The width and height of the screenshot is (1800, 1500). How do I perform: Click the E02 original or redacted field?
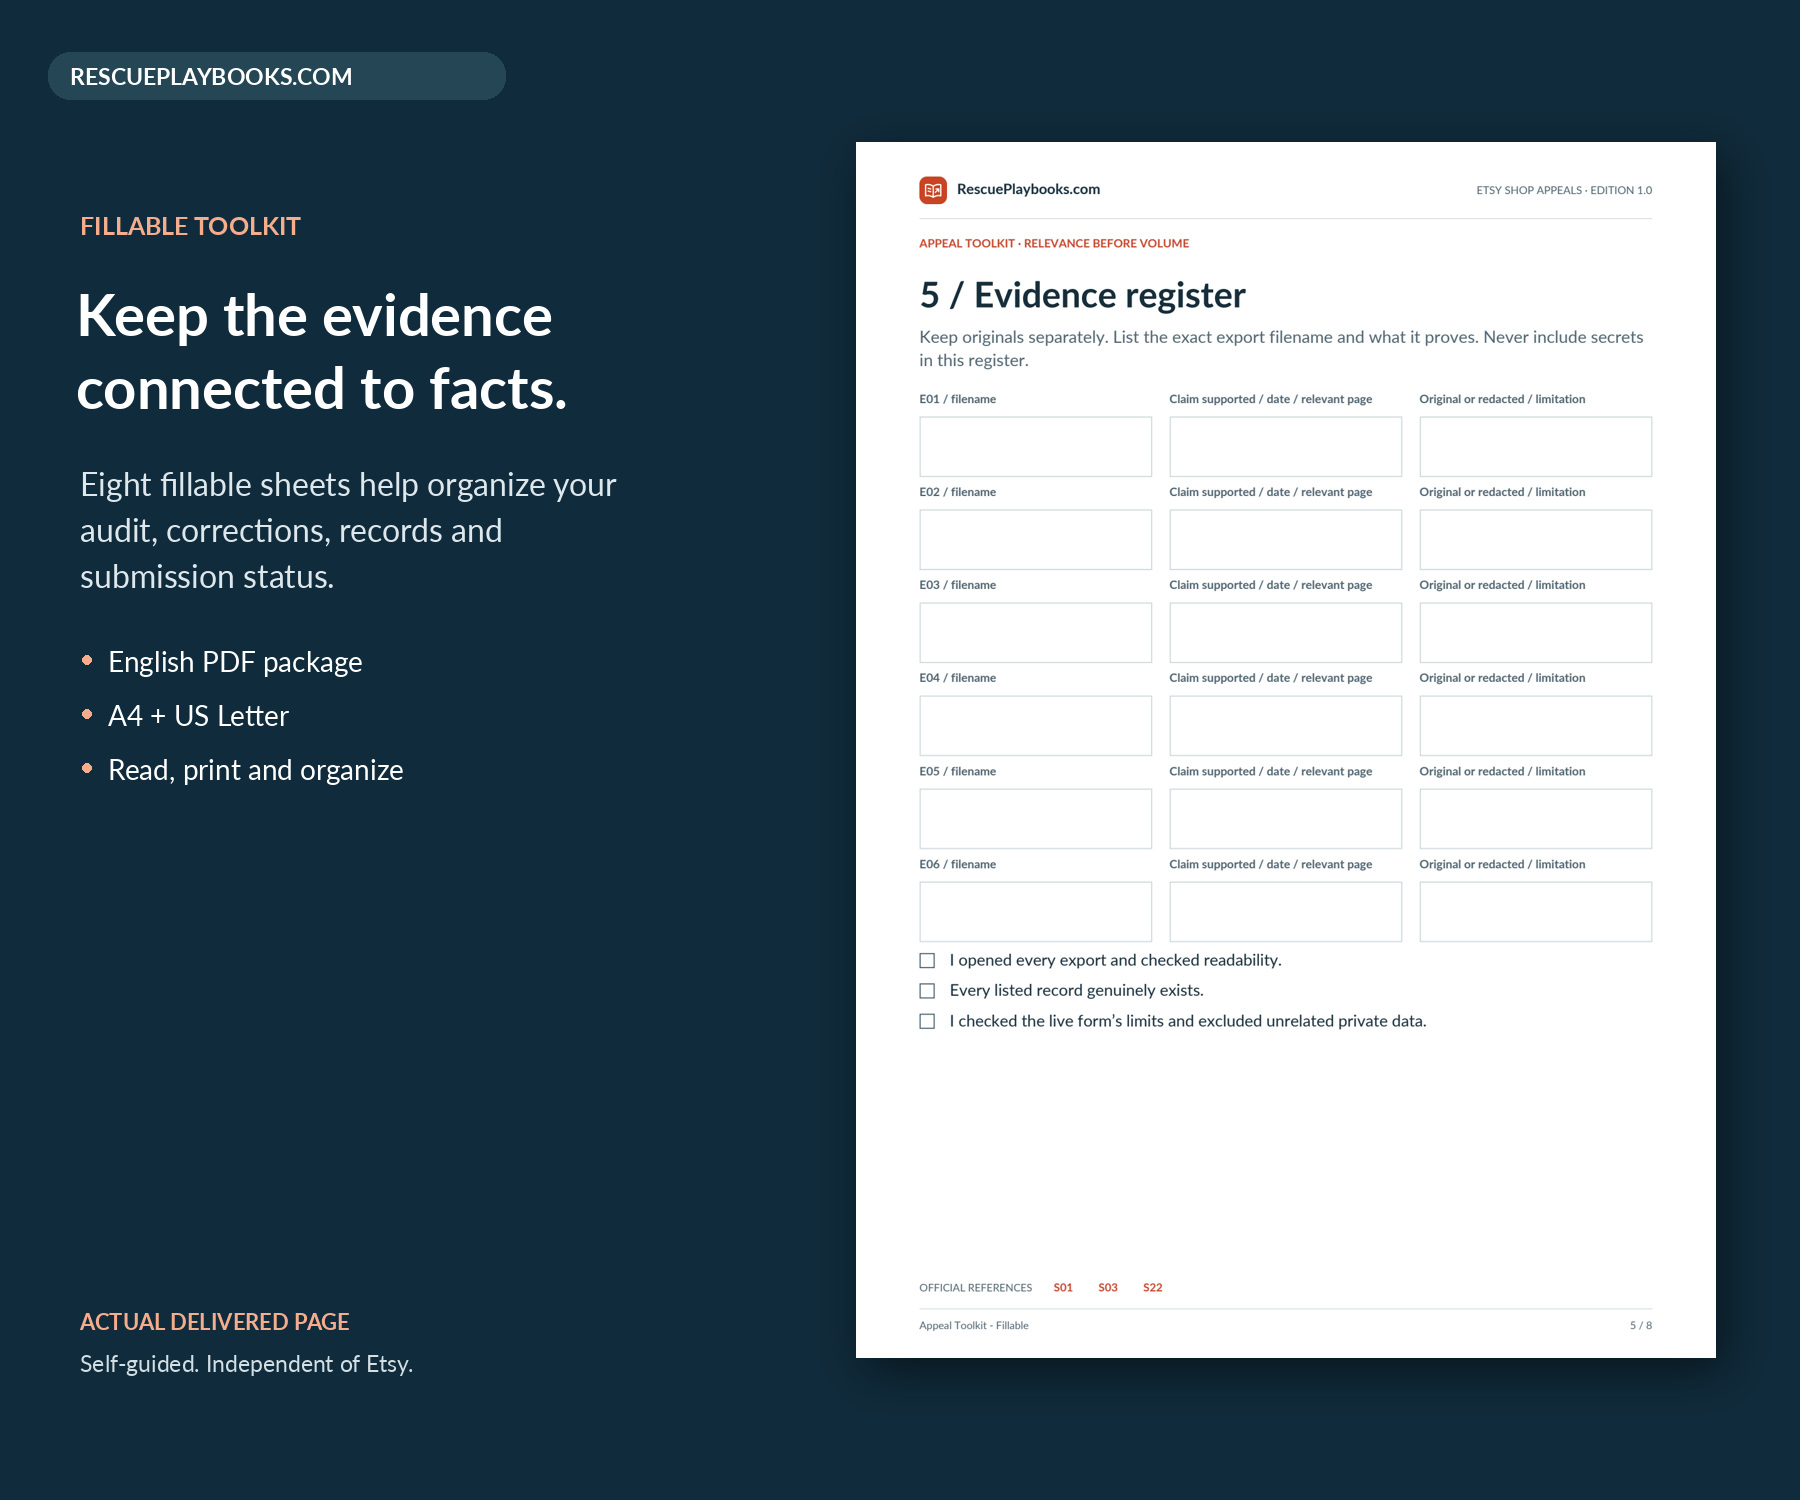coord(1535,540)
